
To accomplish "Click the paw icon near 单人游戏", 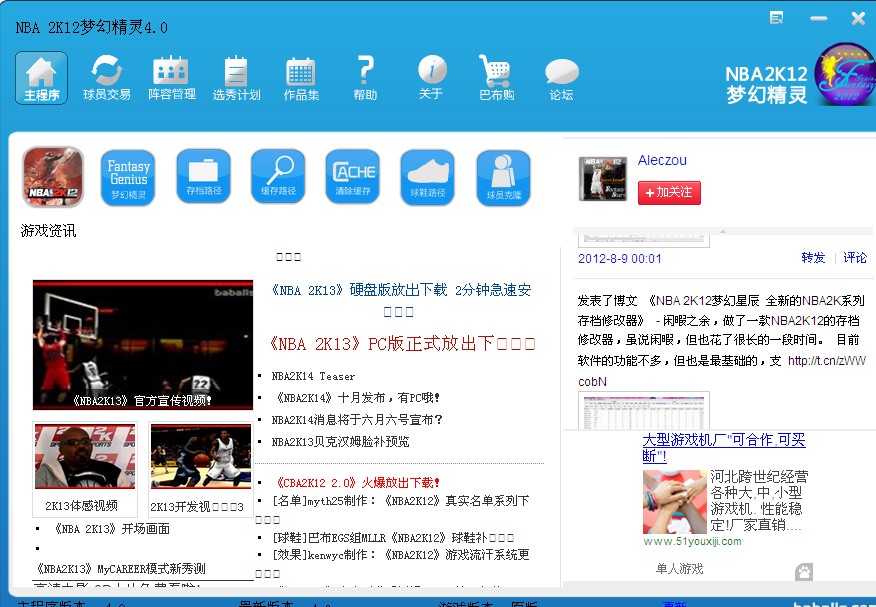I will click(804, 571).
